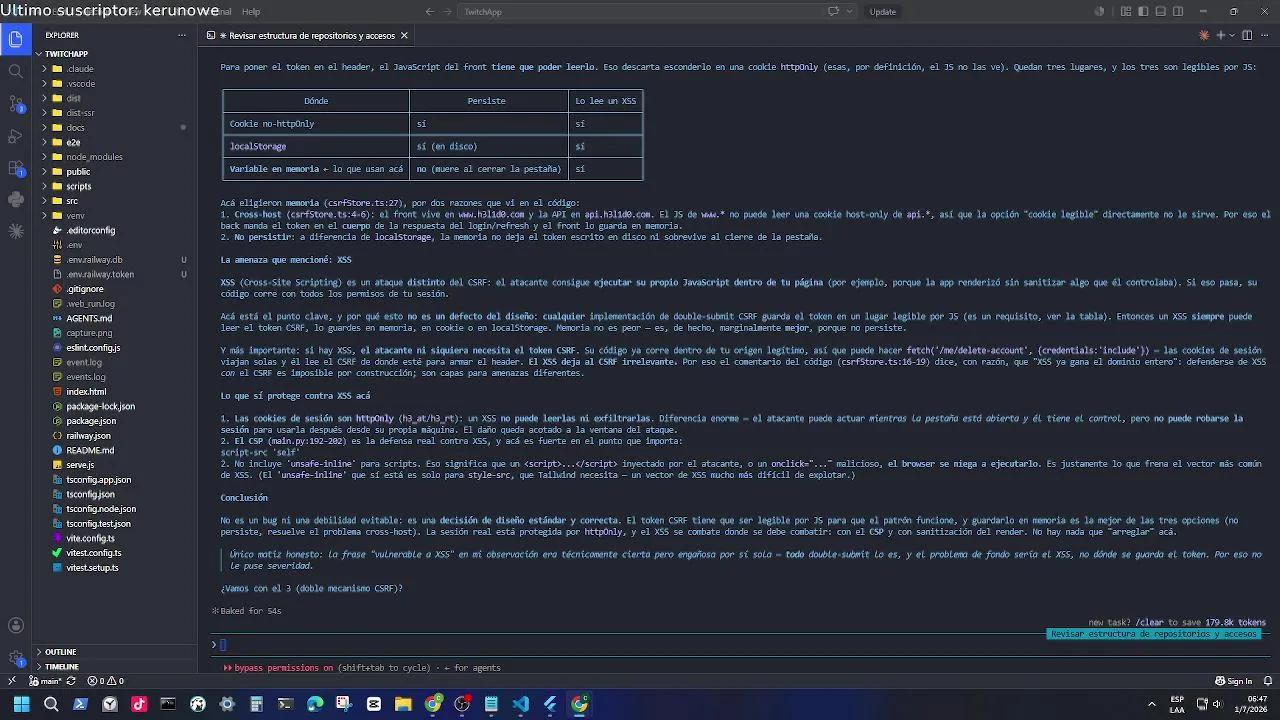Open the Accounts icon in activity bar

(x=15, y=626)
